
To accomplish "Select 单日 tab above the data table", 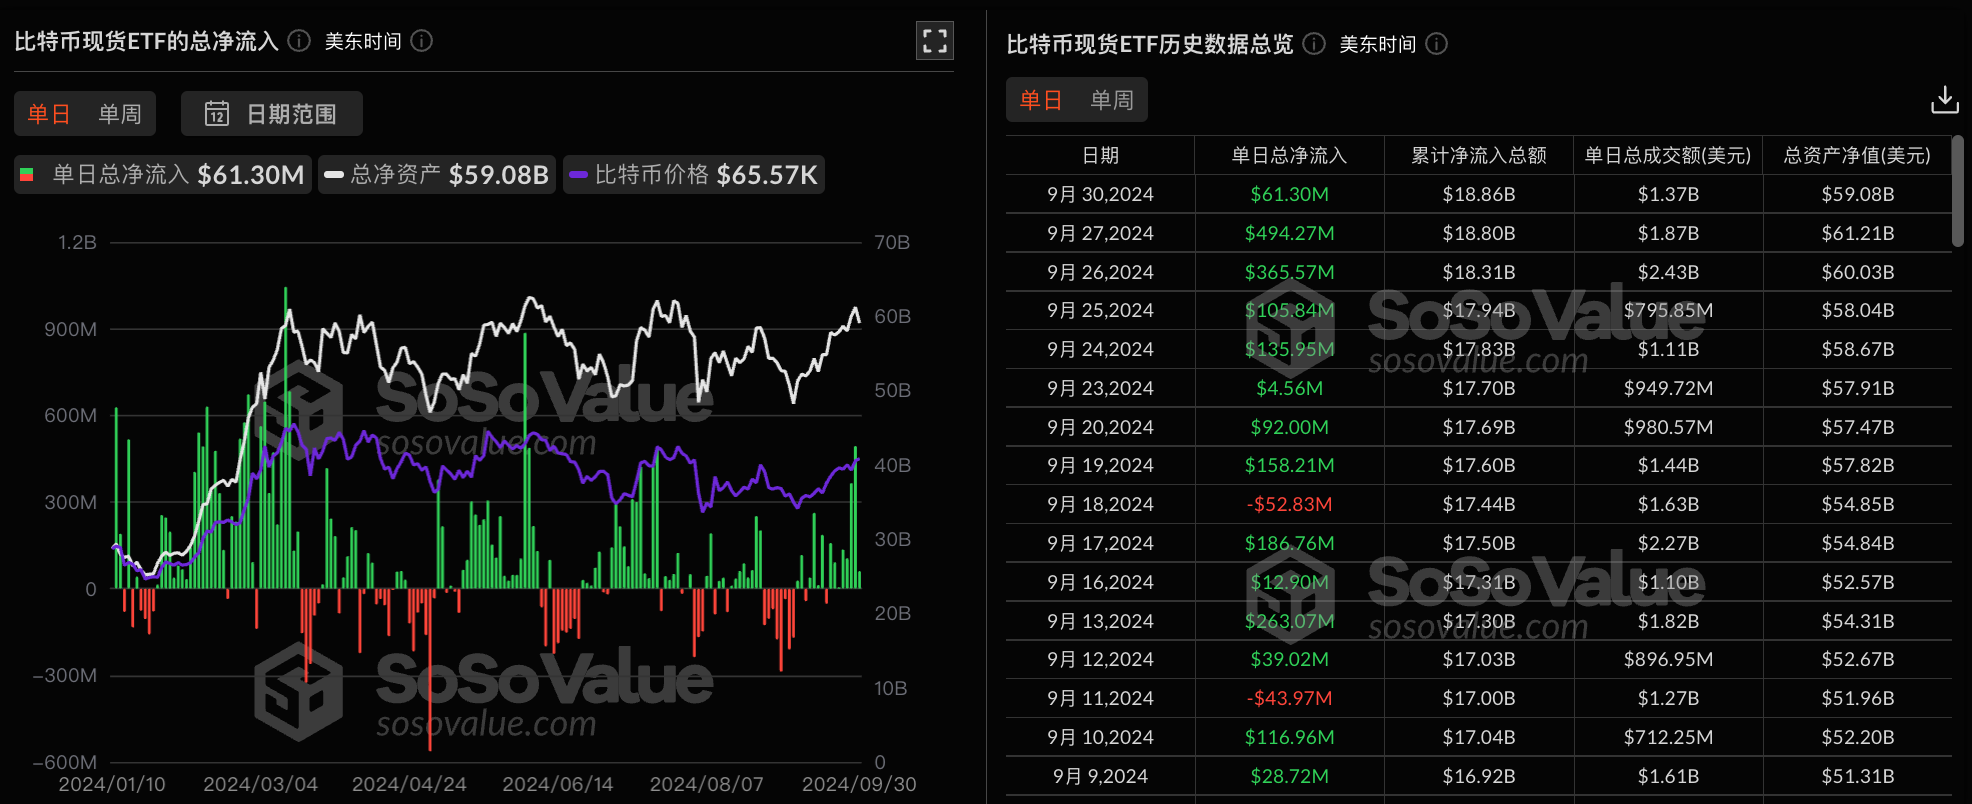I will [x=1041, y=100].
